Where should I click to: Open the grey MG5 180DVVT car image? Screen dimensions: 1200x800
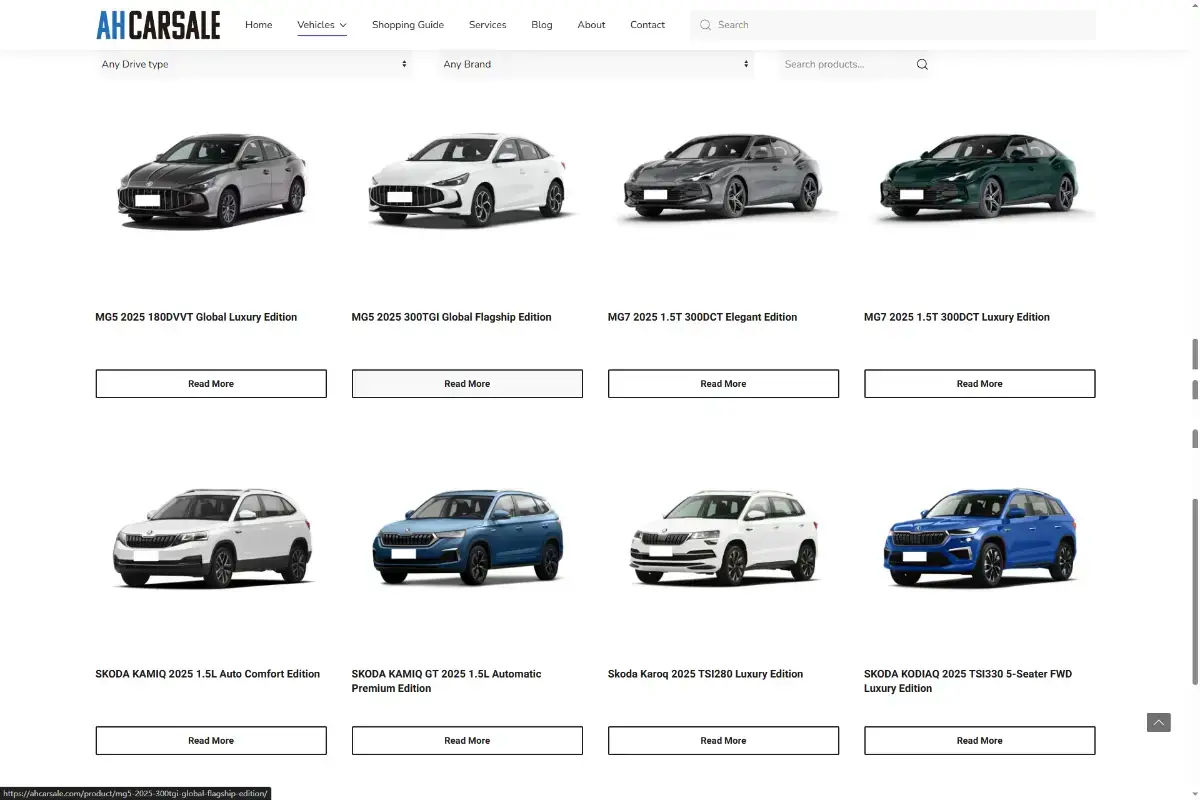pyautogui.click(x=211, y=180)
